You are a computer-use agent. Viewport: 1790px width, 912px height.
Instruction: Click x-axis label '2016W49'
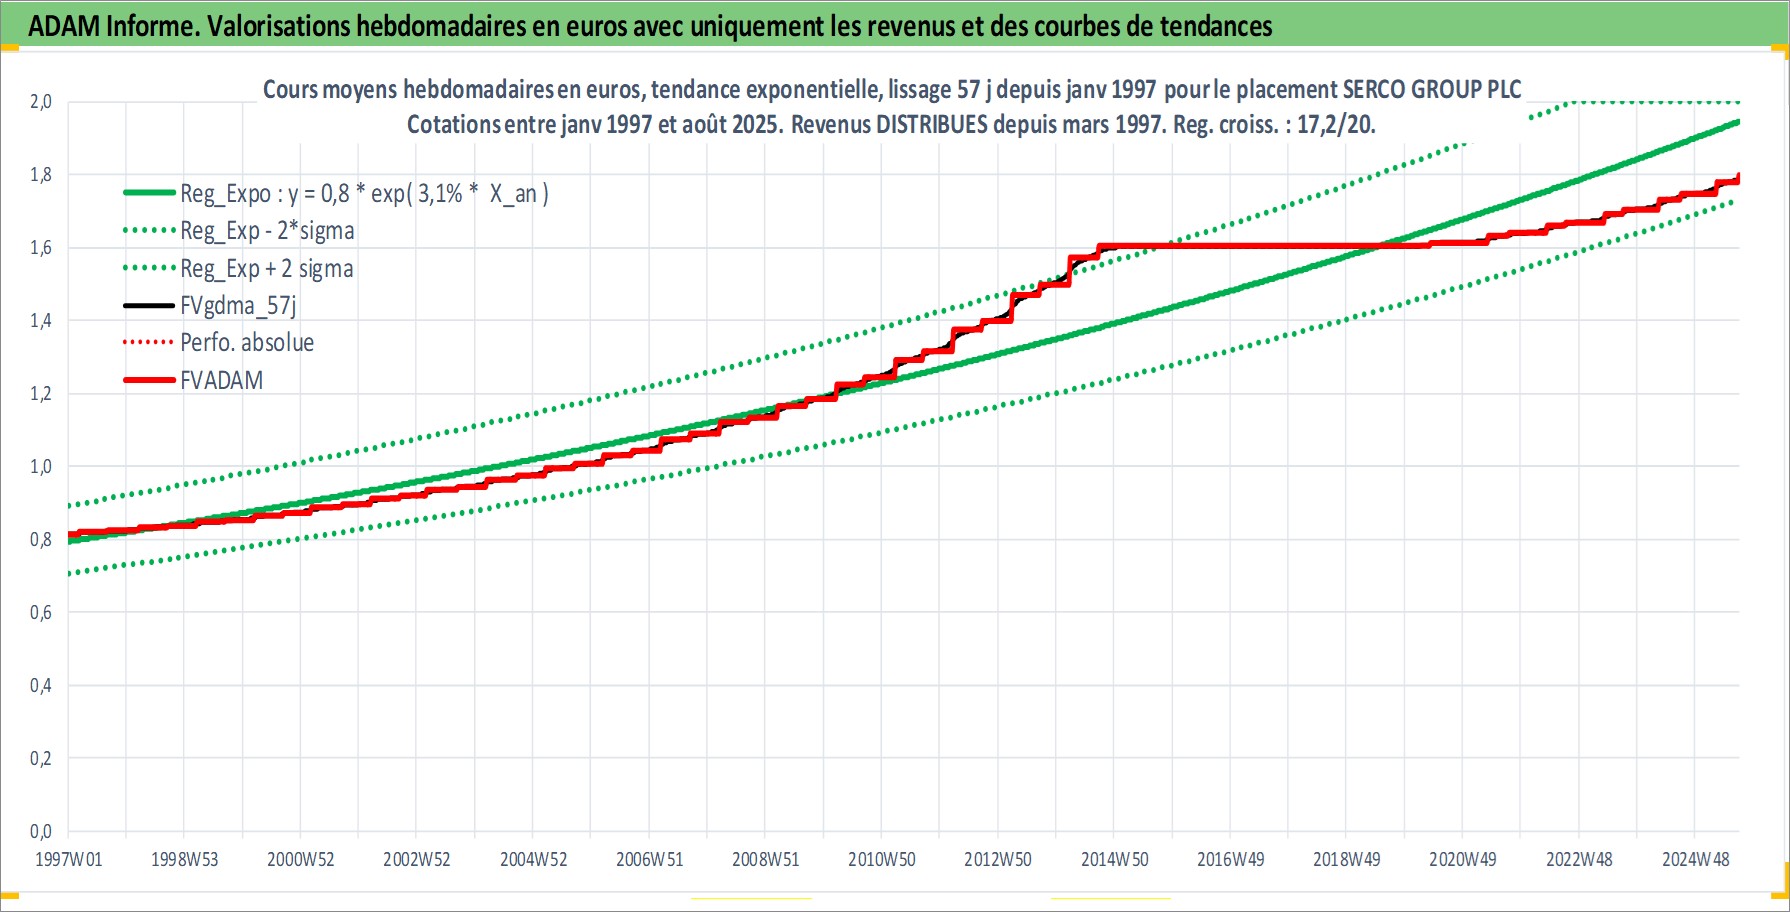click(x=1230, y=859)
